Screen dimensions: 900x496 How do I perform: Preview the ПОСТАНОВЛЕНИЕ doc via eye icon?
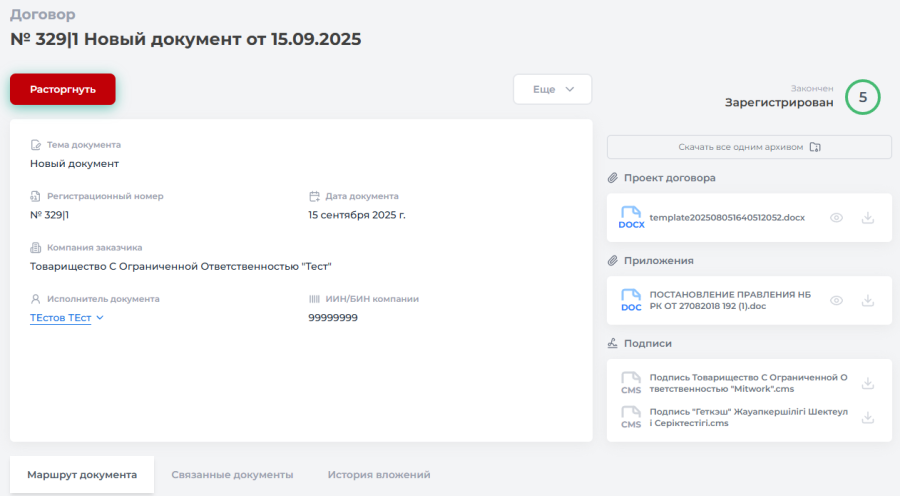coord(837,300)
